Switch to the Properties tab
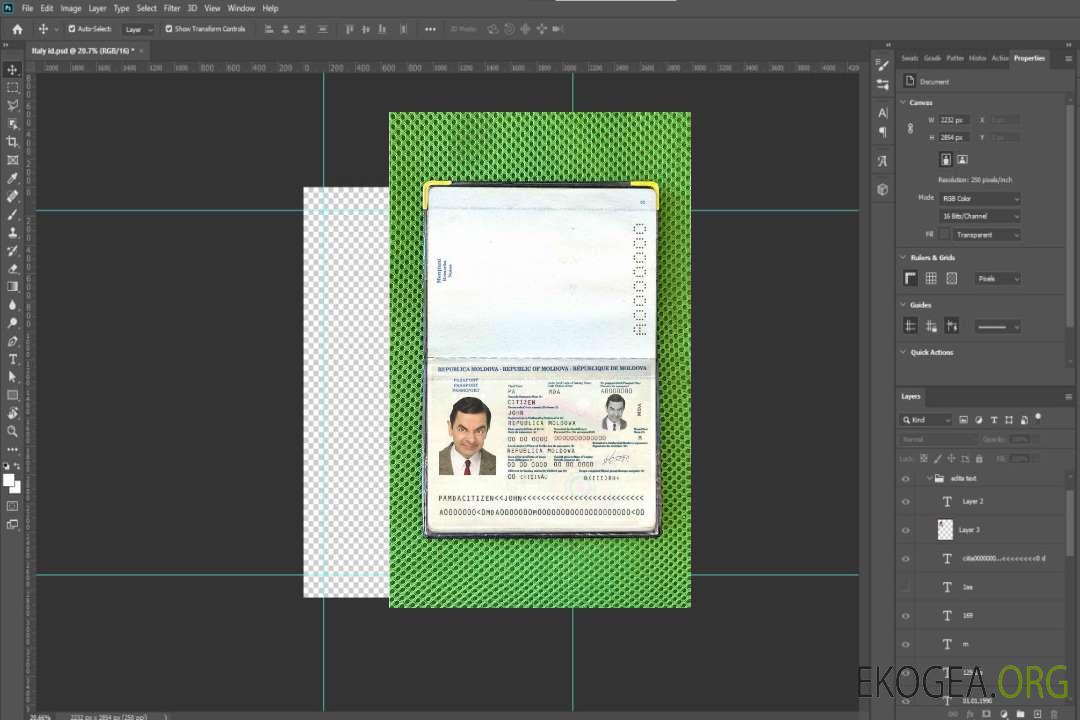The image size is (1080, 720). 1029,59
